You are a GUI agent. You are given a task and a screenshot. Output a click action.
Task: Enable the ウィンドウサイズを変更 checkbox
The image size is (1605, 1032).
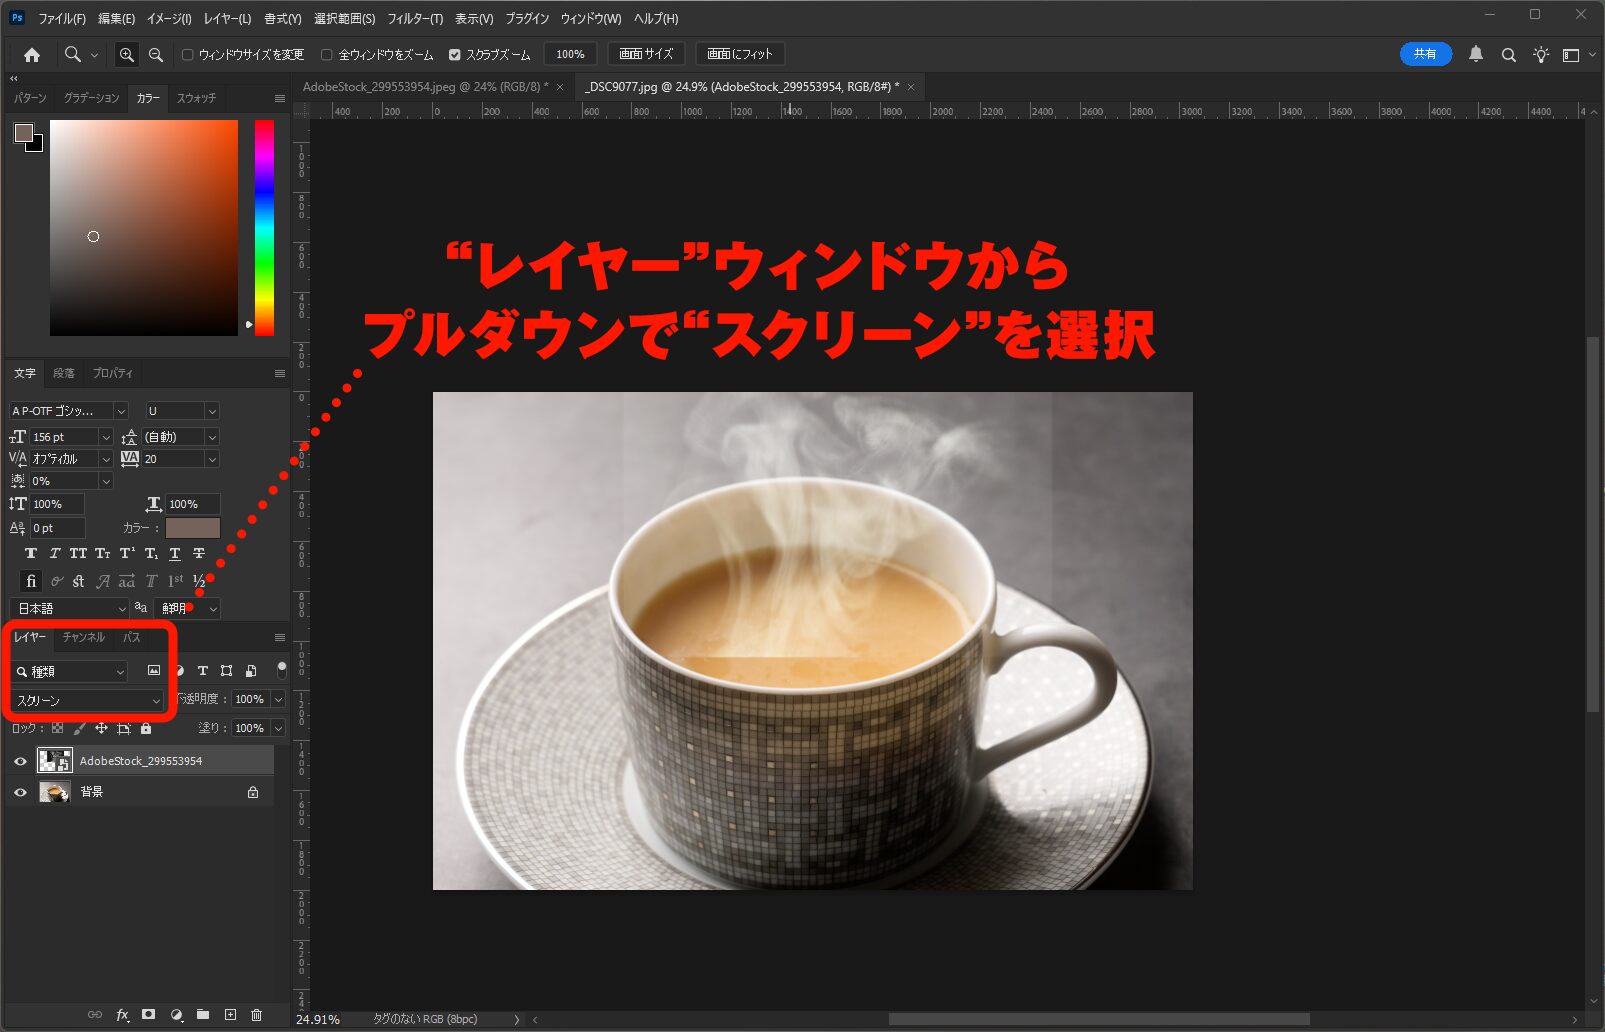click(x=187, y=55)
